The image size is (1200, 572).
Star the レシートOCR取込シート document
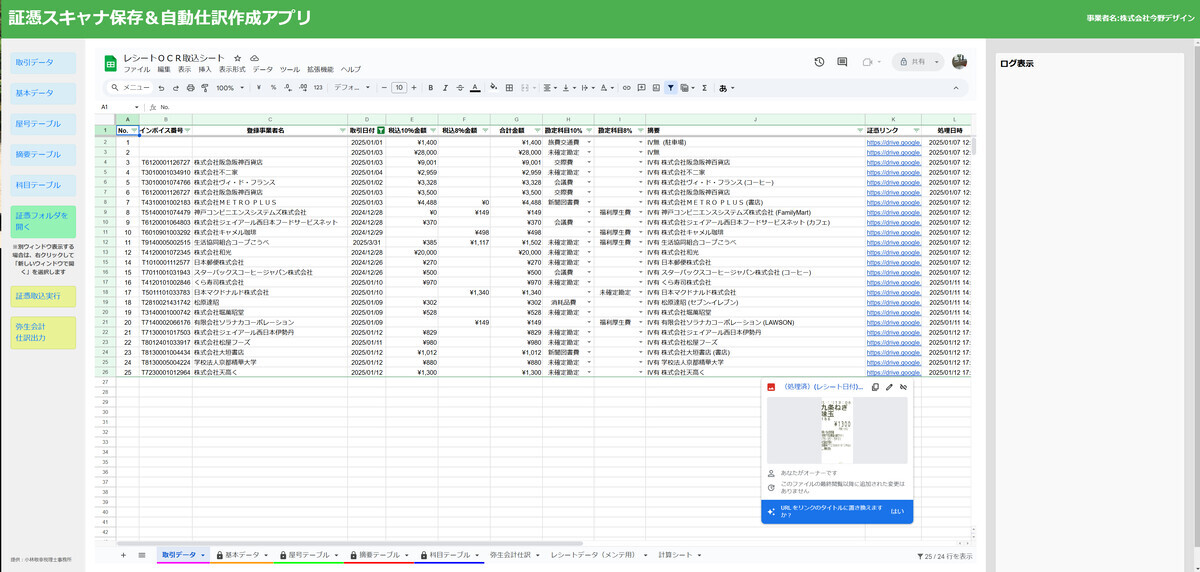[237, 58]
